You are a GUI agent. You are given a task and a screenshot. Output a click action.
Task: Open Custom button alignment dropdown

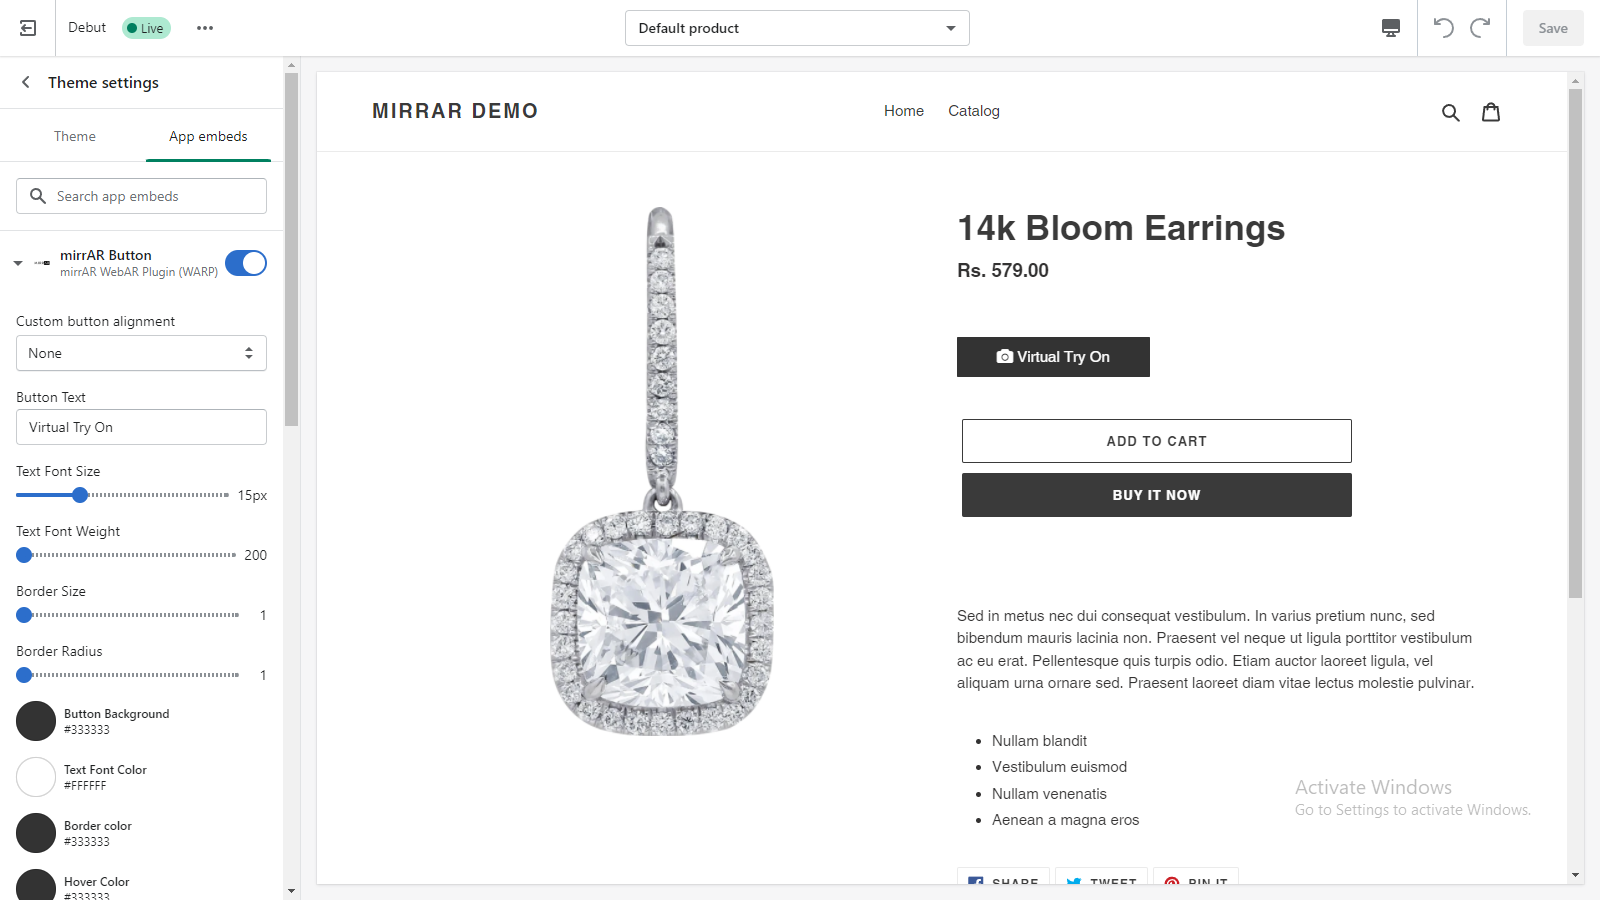coord(141,353)
